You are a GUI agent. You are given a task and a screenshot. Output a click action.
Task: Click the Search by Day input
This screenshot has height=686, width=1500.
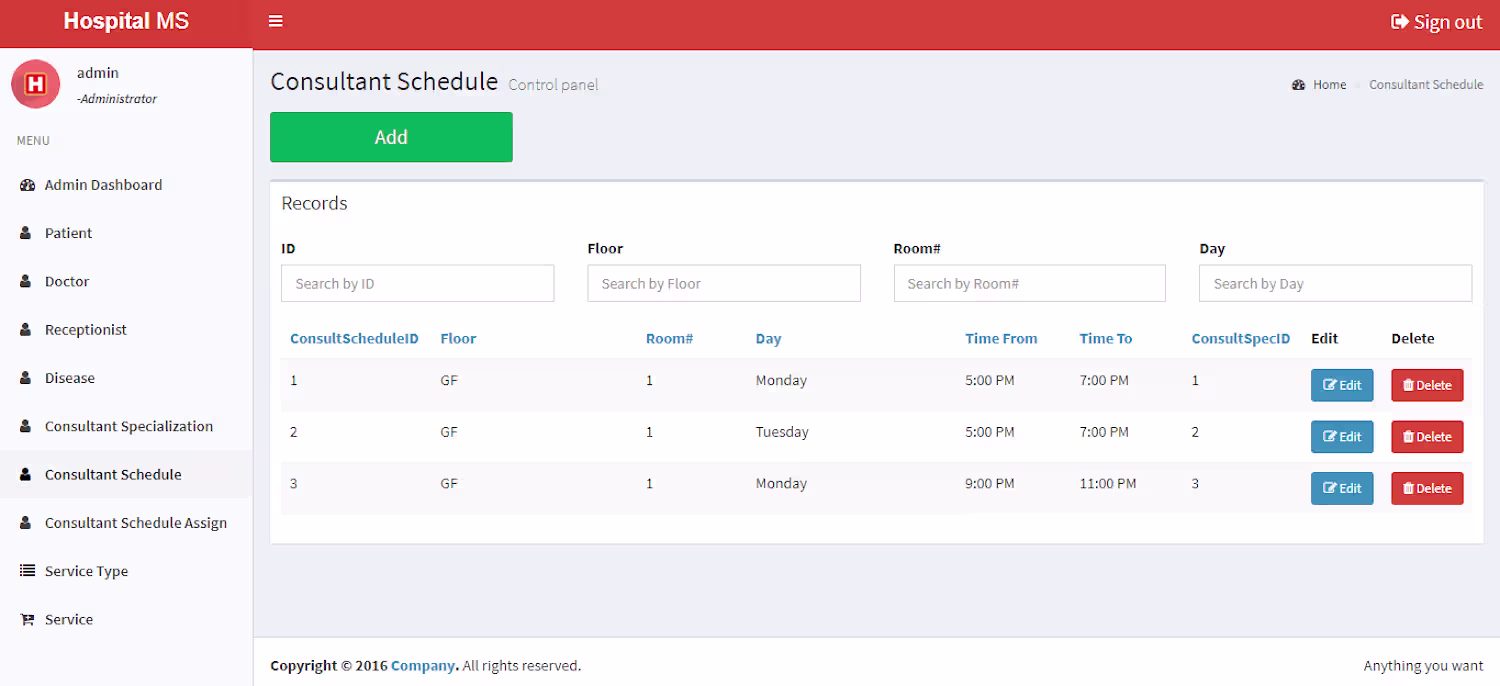point(1335,284)
